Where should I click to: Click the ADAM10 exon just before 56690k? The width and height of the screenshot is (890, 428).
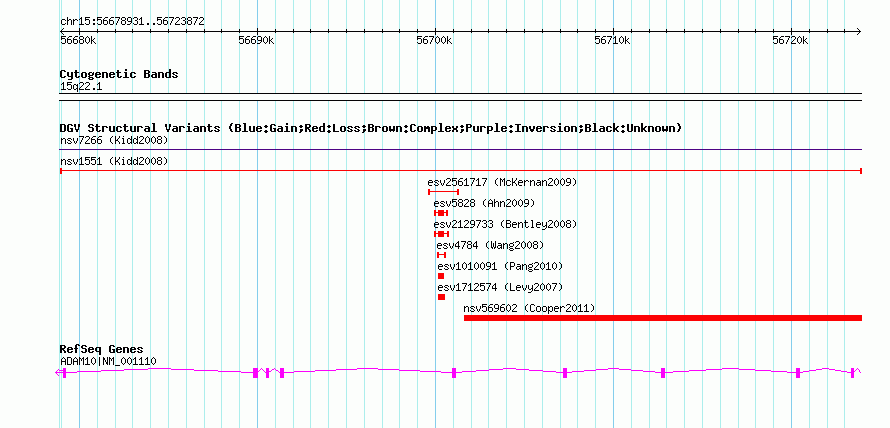coord(255,373)
